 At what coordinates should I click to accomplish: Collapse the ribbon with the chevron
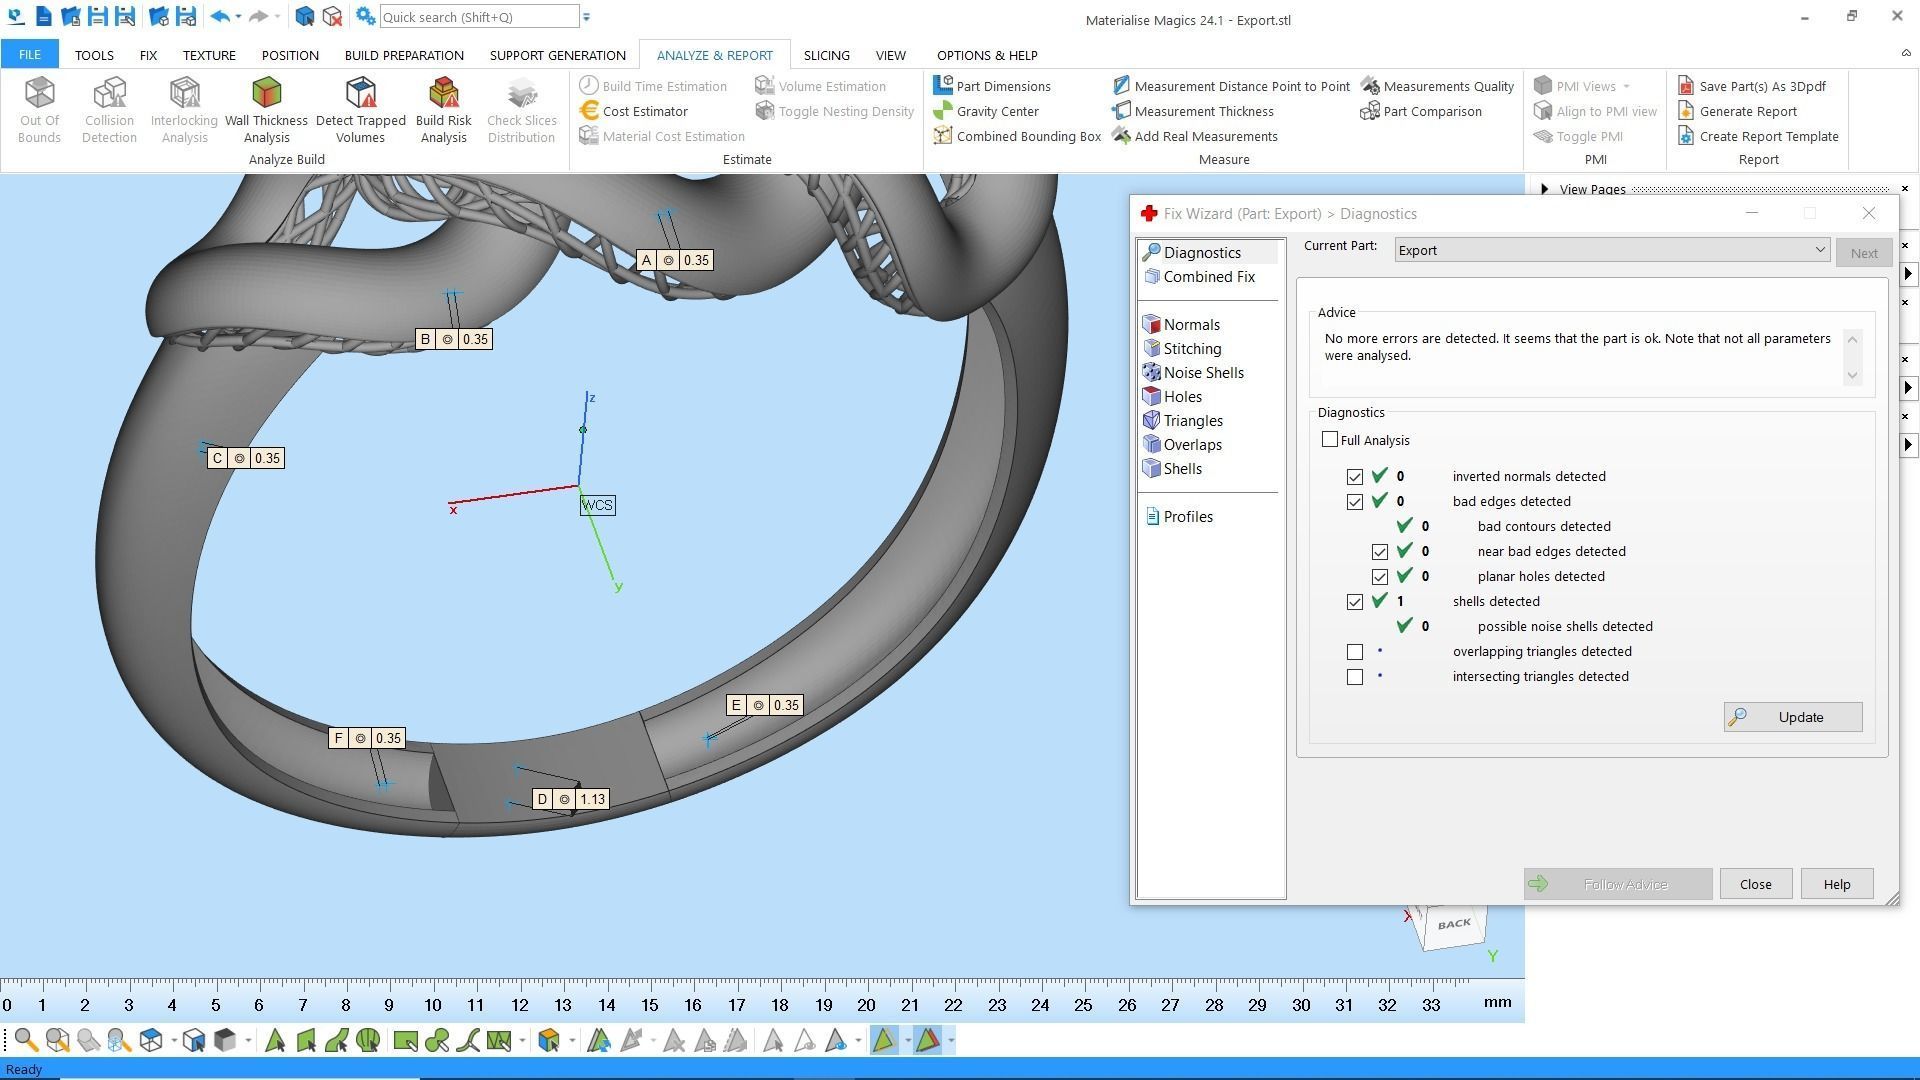pyautogui.click(x=1905, y=54)
